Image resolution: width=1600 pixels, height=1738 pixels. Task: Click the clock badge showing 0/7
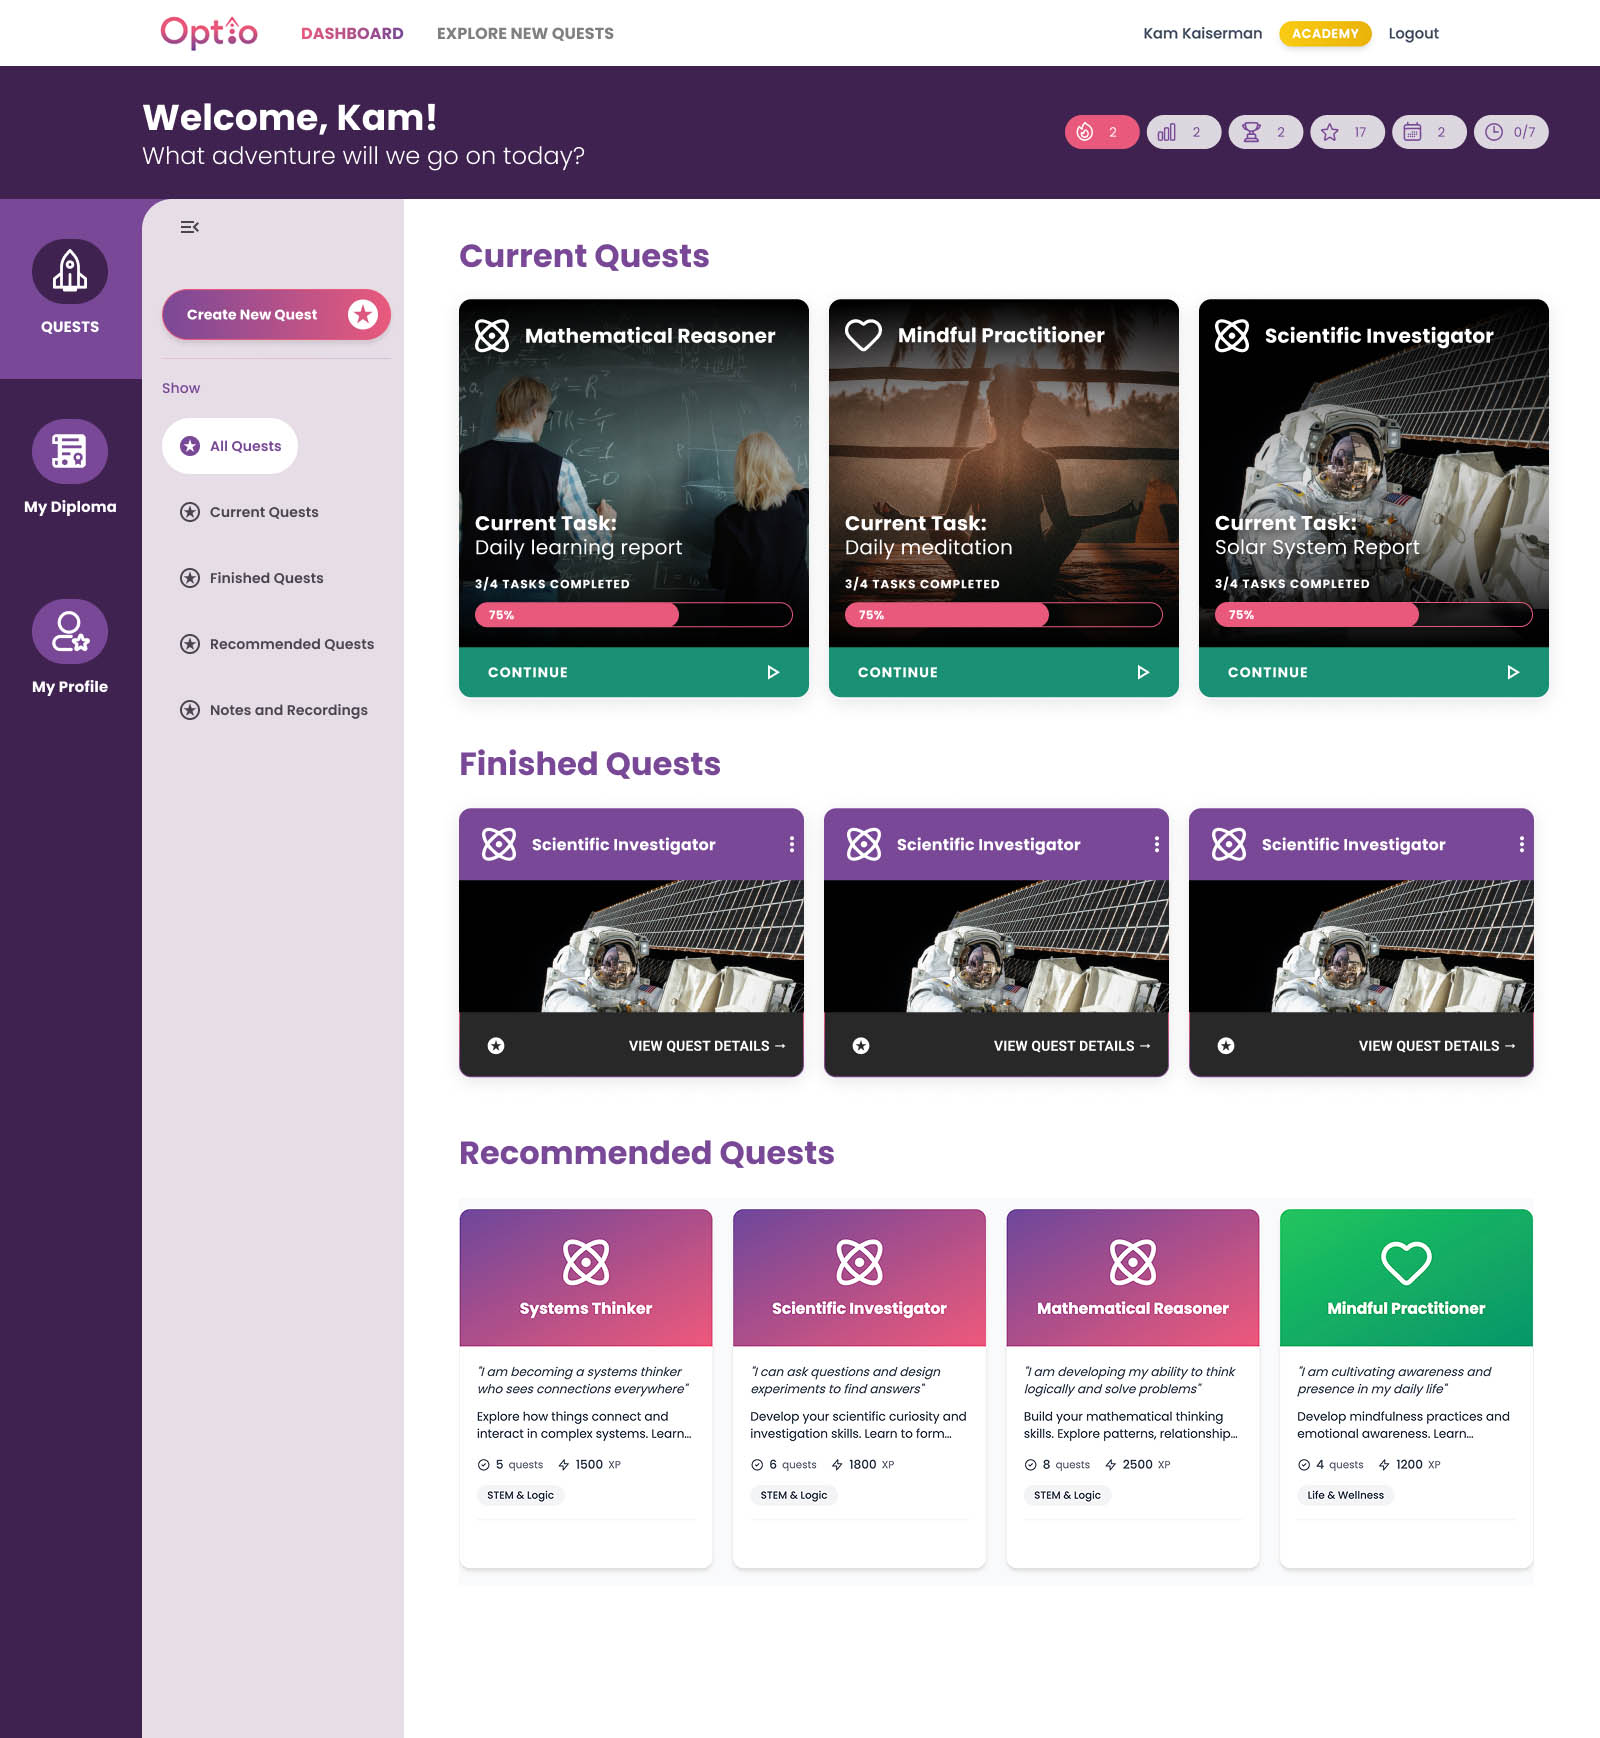click(1510, 132)
